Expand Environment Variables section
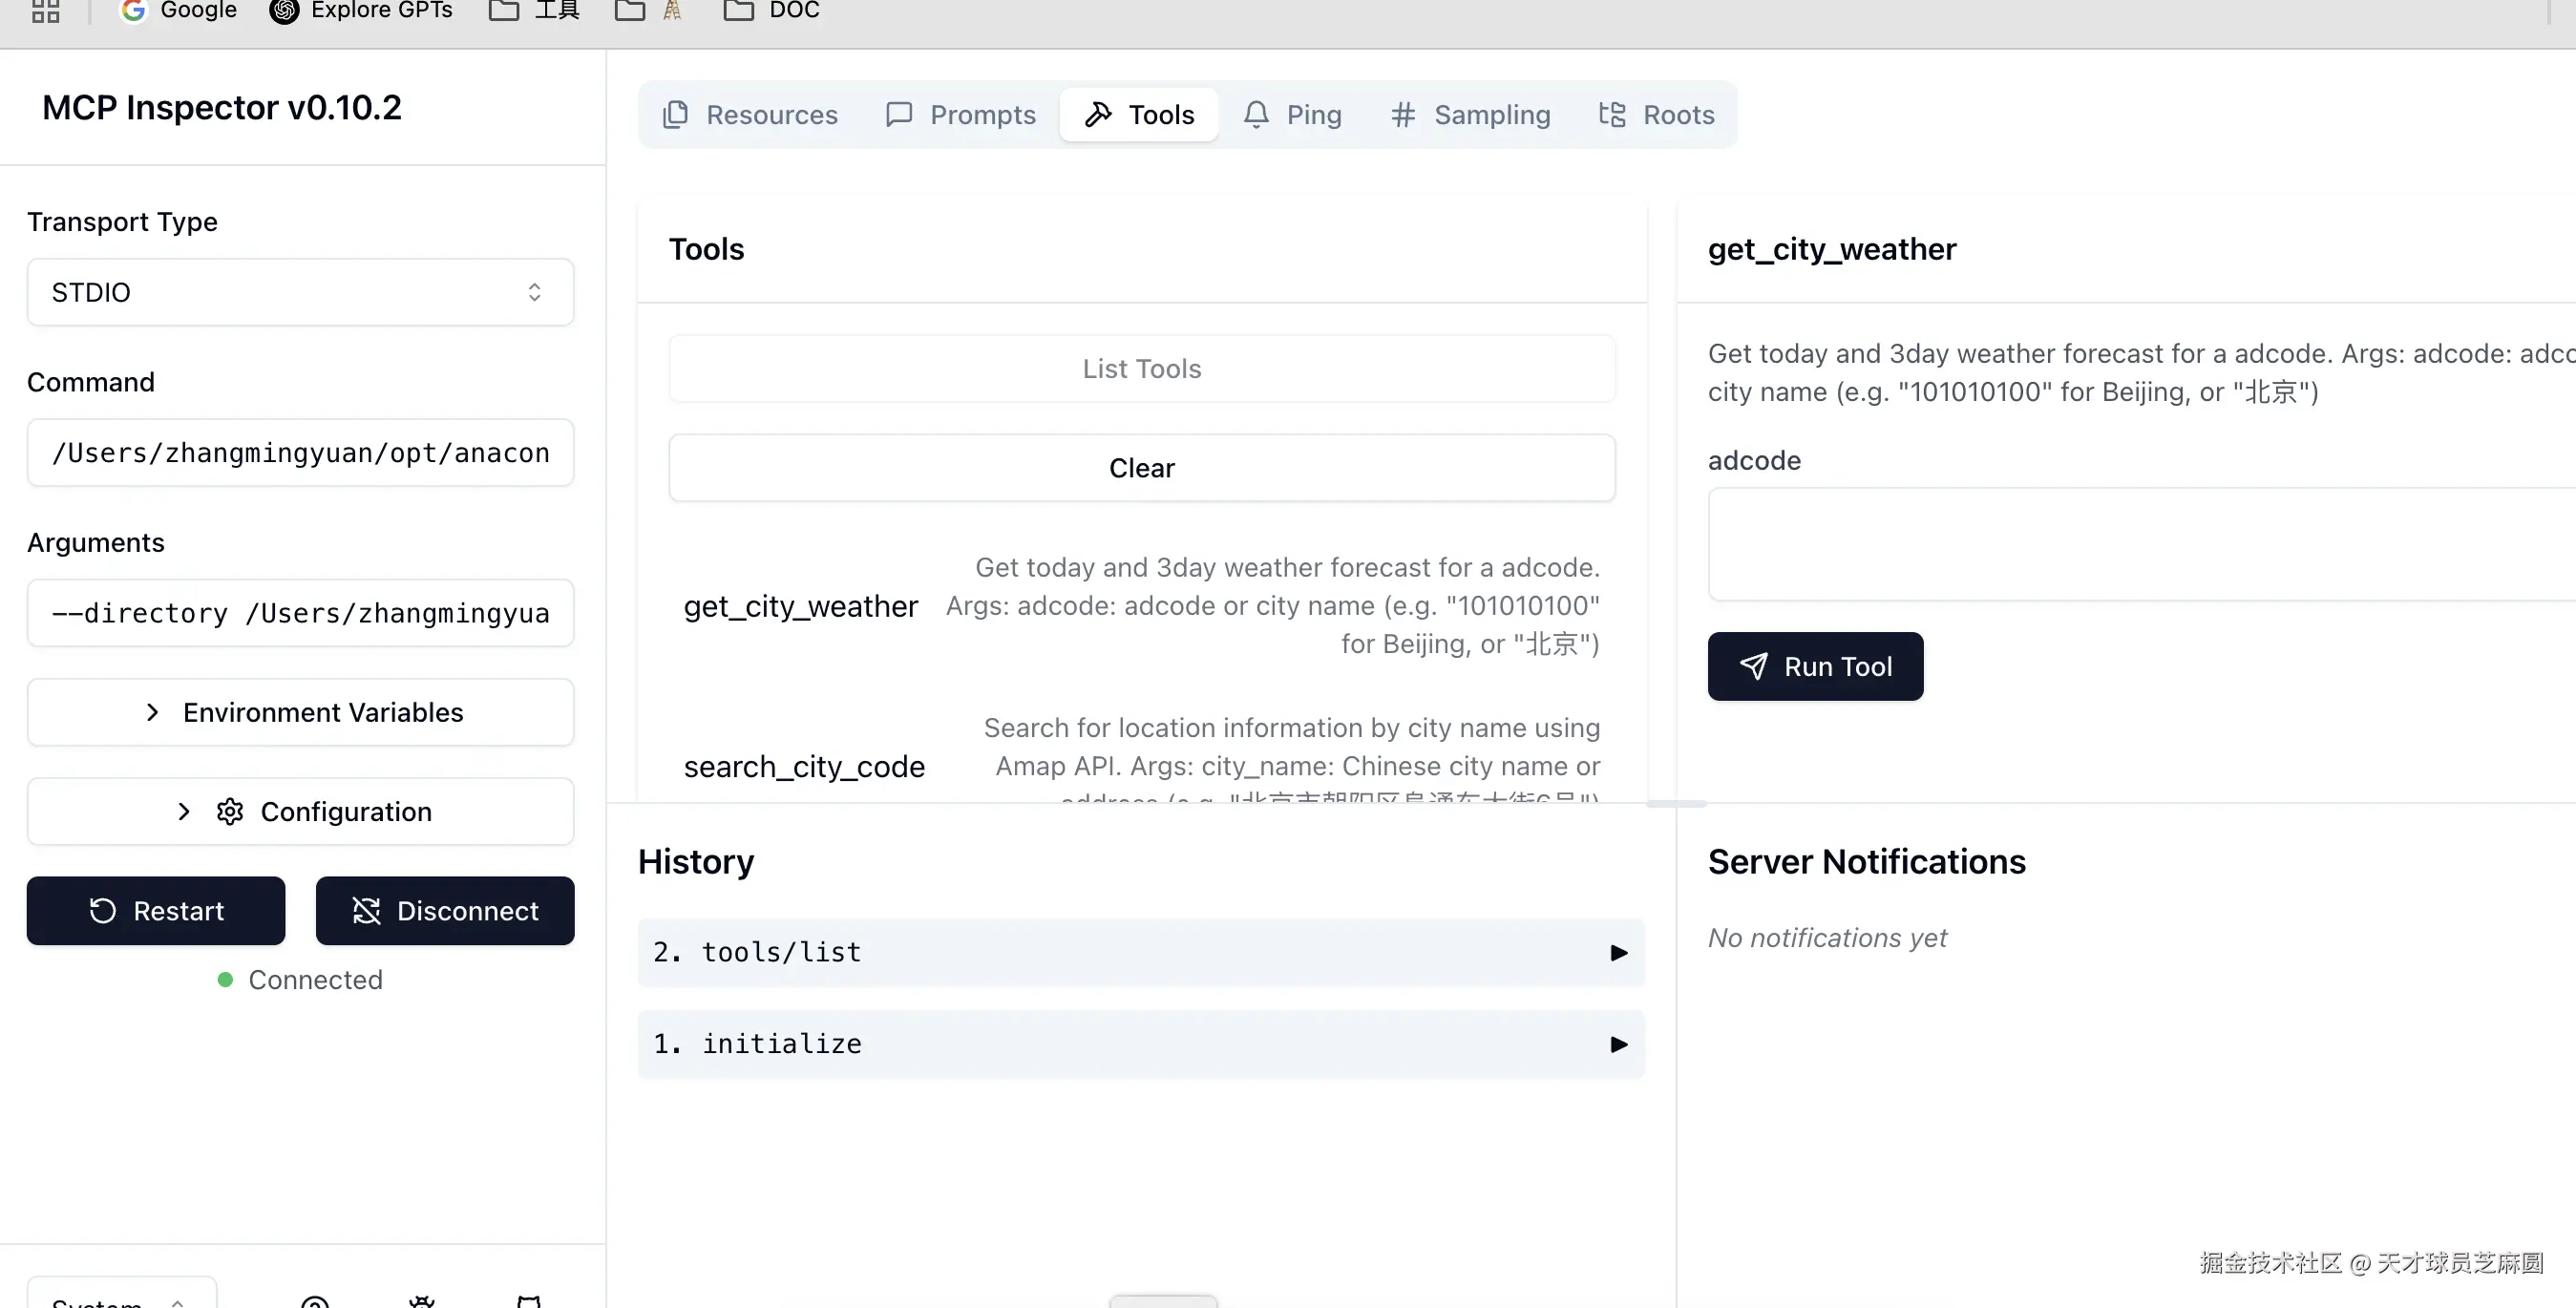The height and width of the screenshot is (1308, 2576). [300, 712]
